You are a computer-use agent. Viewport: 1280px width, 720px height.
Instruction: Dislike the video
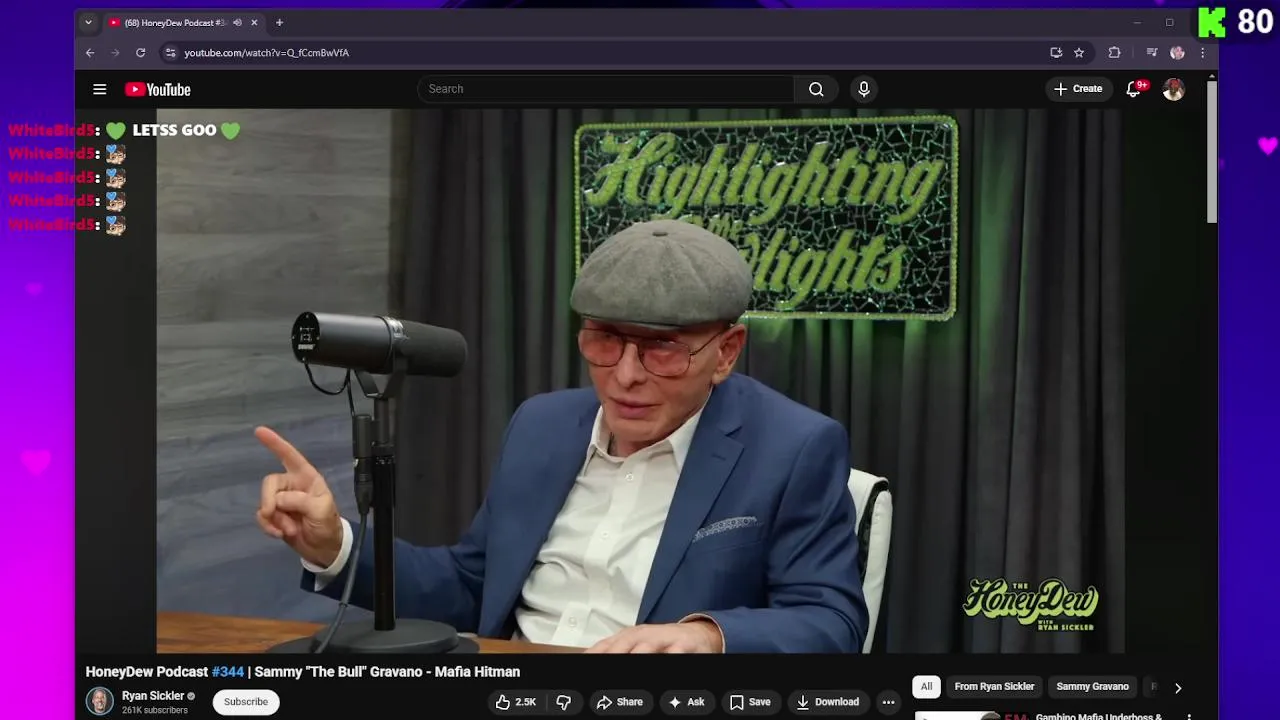click(x=563, y=702)
